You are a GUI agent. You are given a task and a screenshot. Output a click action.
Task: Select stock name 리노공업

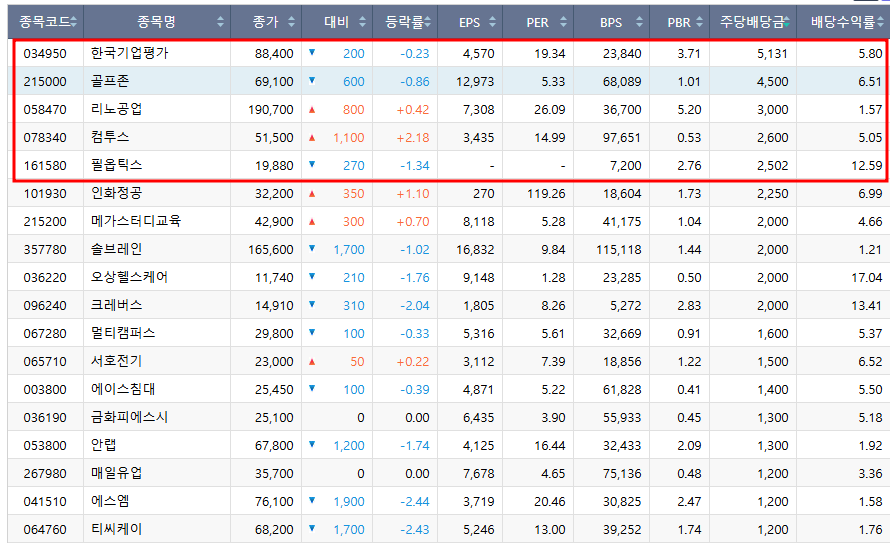pos(116,109)
